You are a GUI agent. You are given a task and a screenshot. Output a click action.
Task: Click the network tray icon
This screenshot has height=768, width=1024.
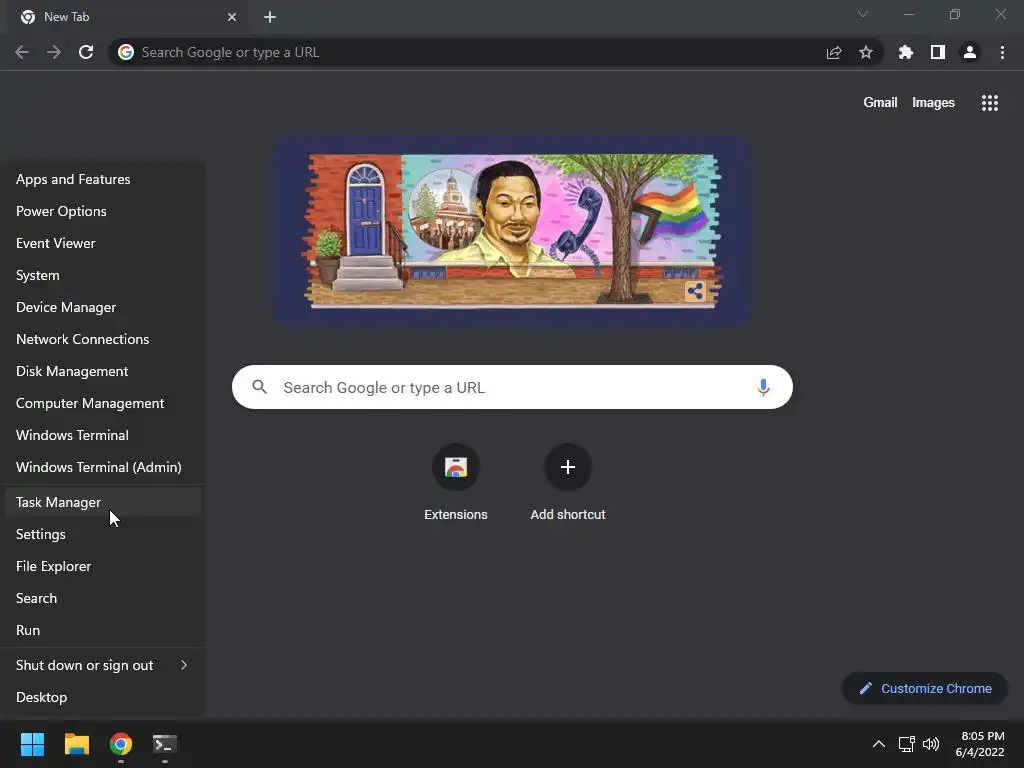(906, 744)
